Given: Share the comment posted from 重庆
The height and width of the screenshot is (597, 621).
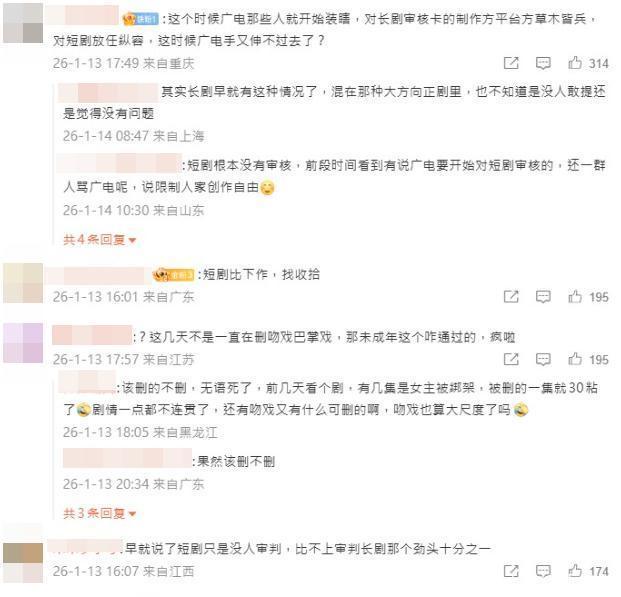Looking at the screenshot, I should tap(511, 63).
